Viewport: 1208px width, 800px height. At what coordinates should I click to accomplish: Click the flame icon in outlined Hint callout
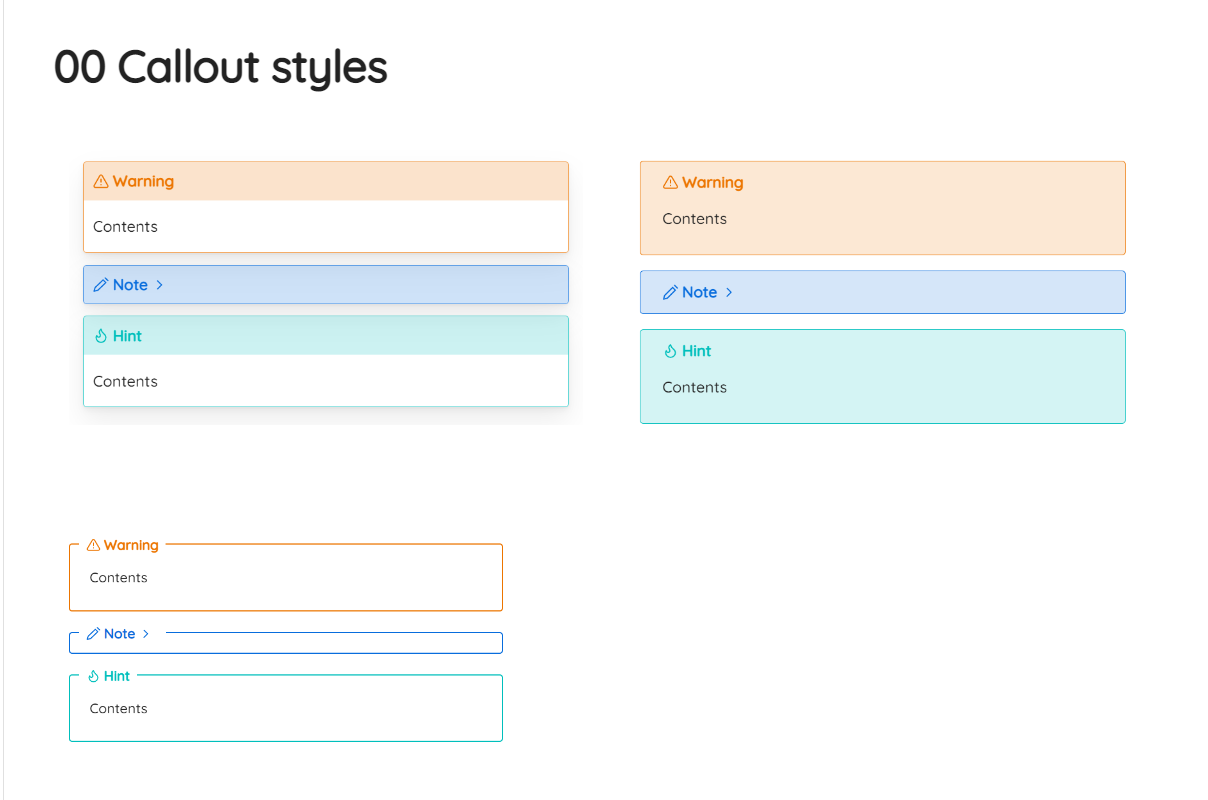point(93,676)
